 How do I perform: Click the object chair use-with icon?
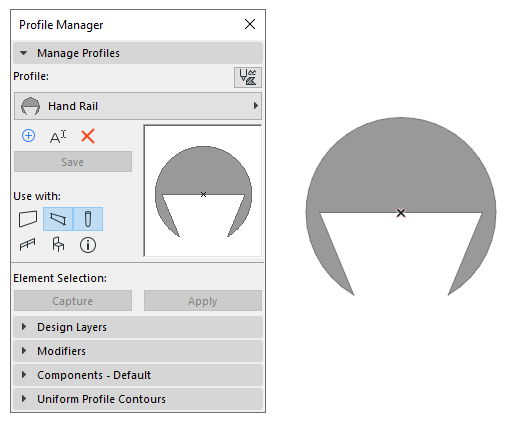coord(58,244)
